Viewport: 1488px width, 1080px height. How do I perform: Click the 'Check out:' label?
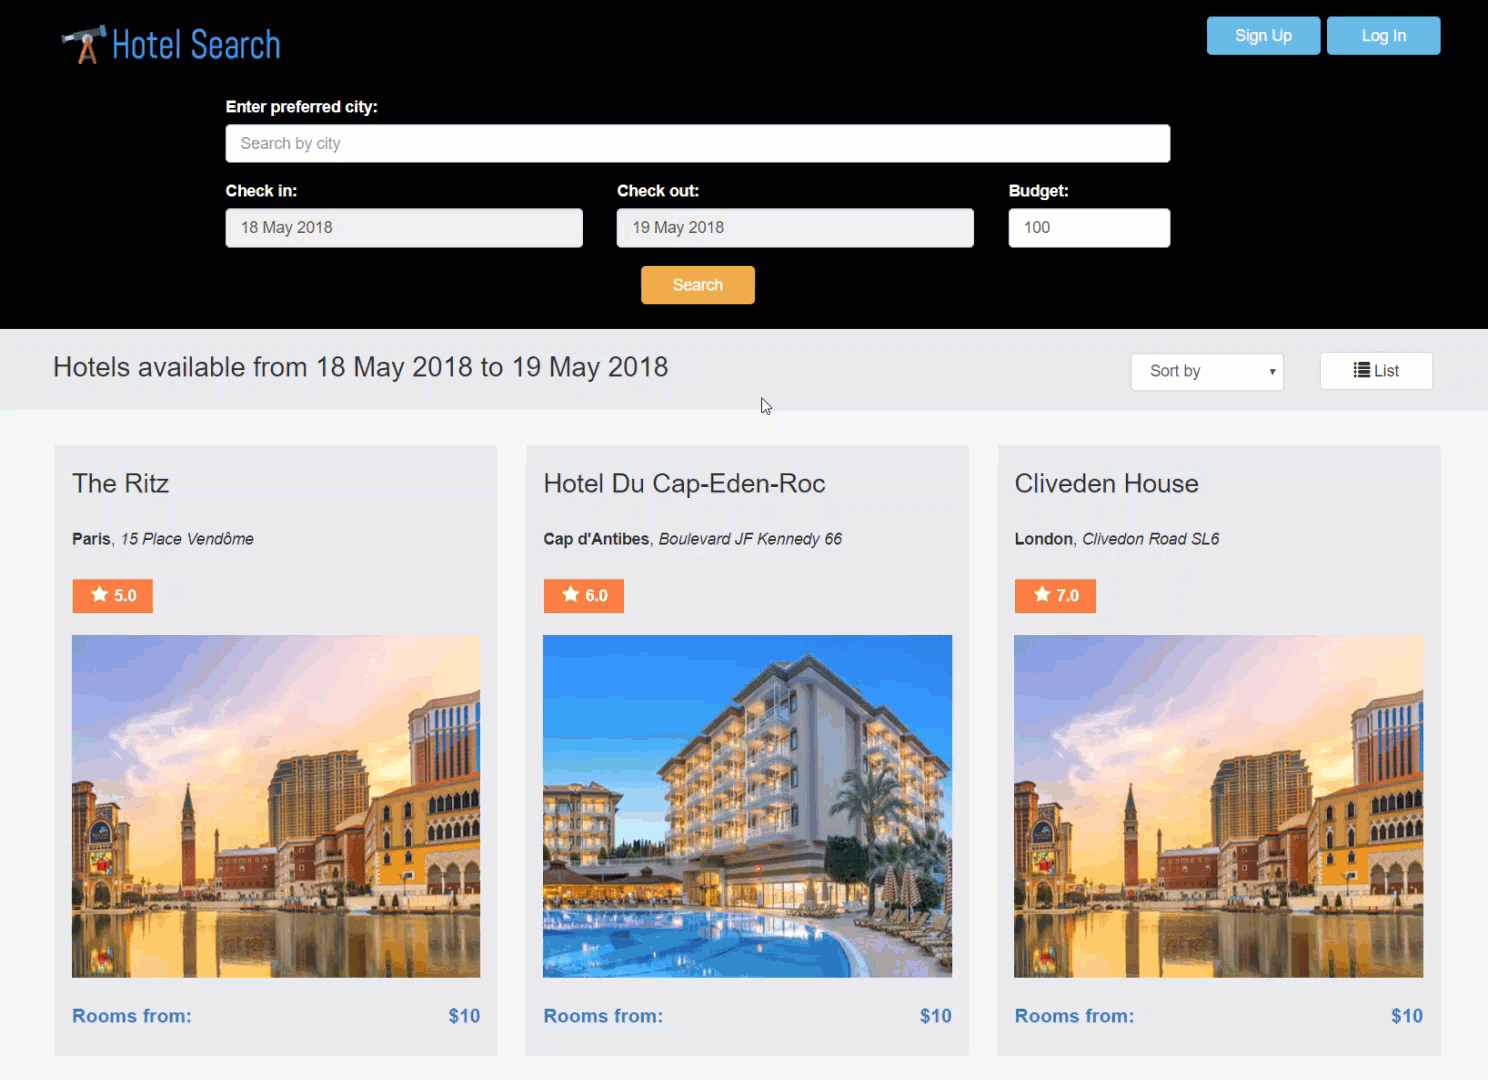(x=658, y=191)
